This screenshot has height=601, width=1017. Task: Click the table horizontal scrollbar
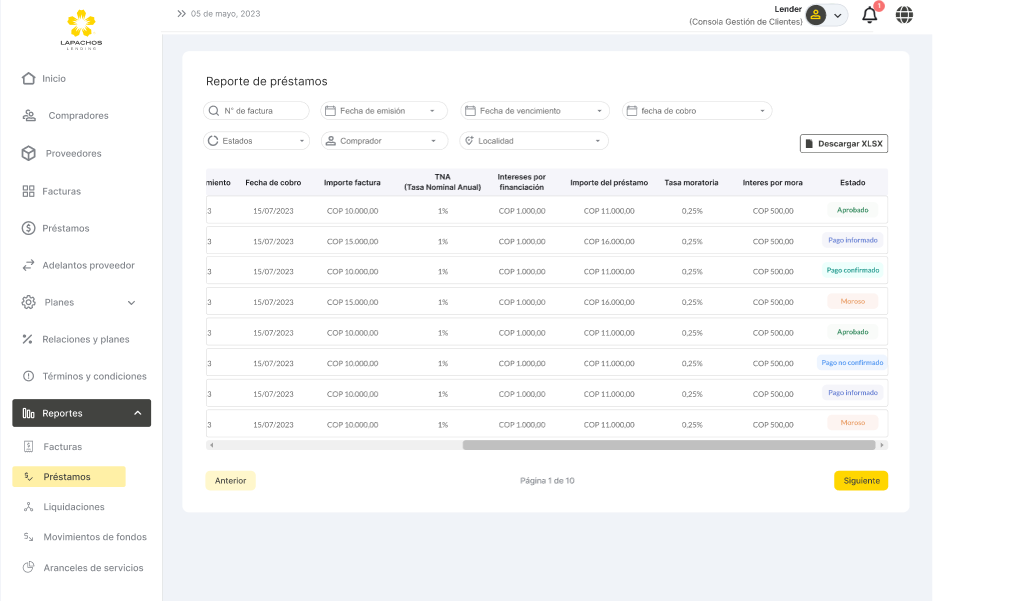point(668,445)
